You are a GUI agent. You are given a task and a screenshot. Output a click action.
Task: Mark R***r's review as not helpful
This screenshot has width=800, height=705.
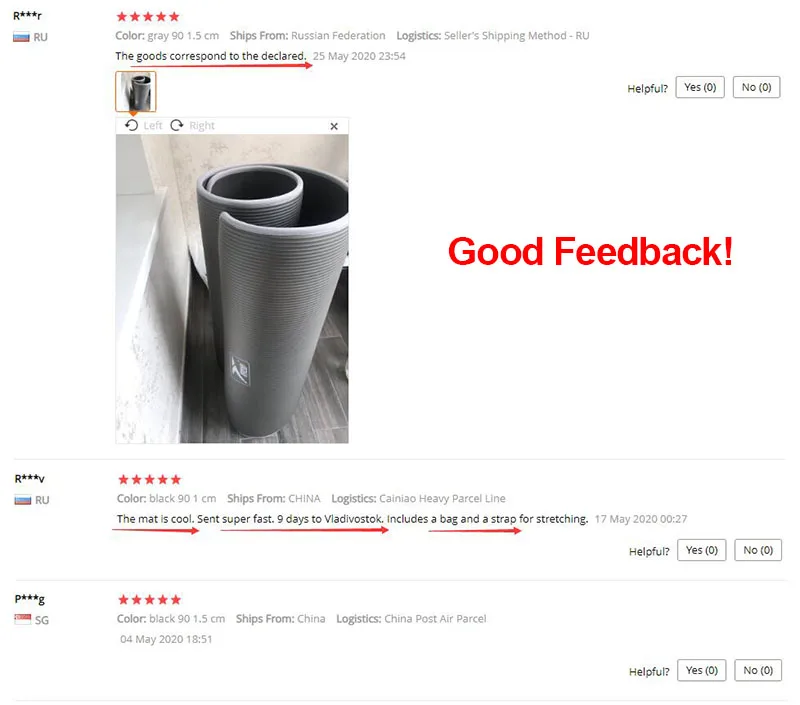point(757,87)
